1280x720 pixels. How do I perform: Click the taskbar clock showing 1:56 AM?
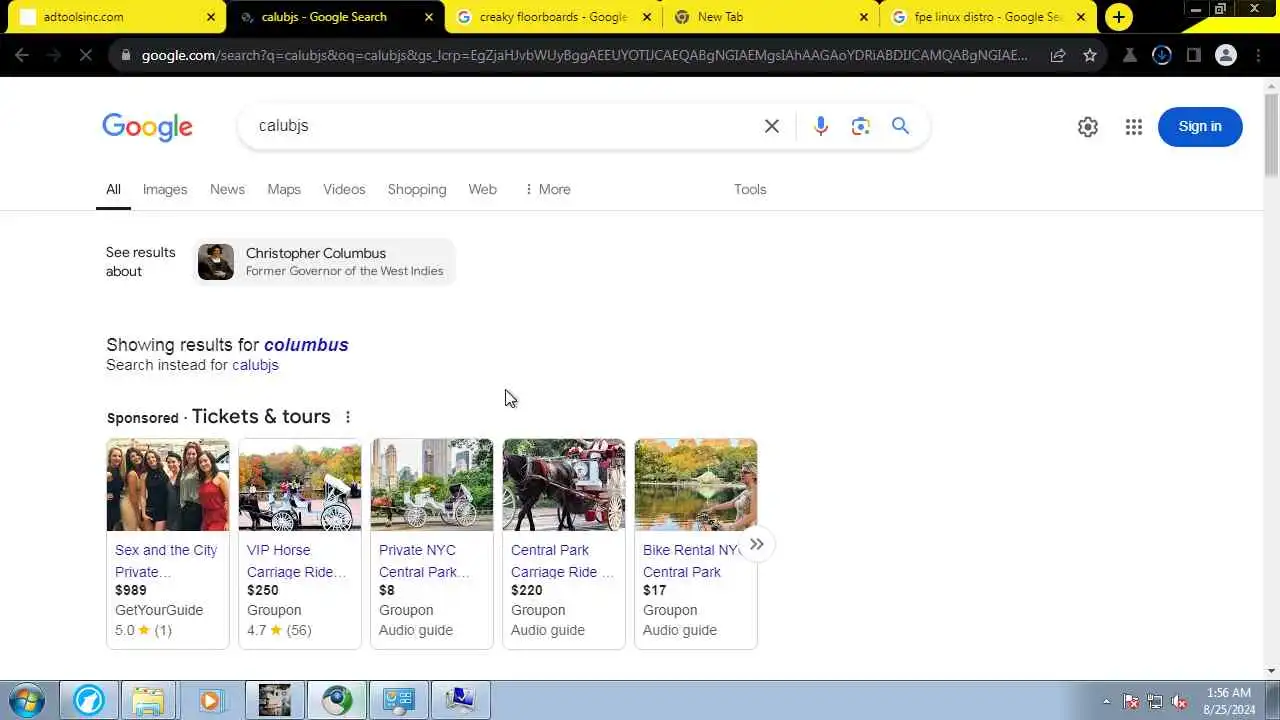coord(1229,701)
